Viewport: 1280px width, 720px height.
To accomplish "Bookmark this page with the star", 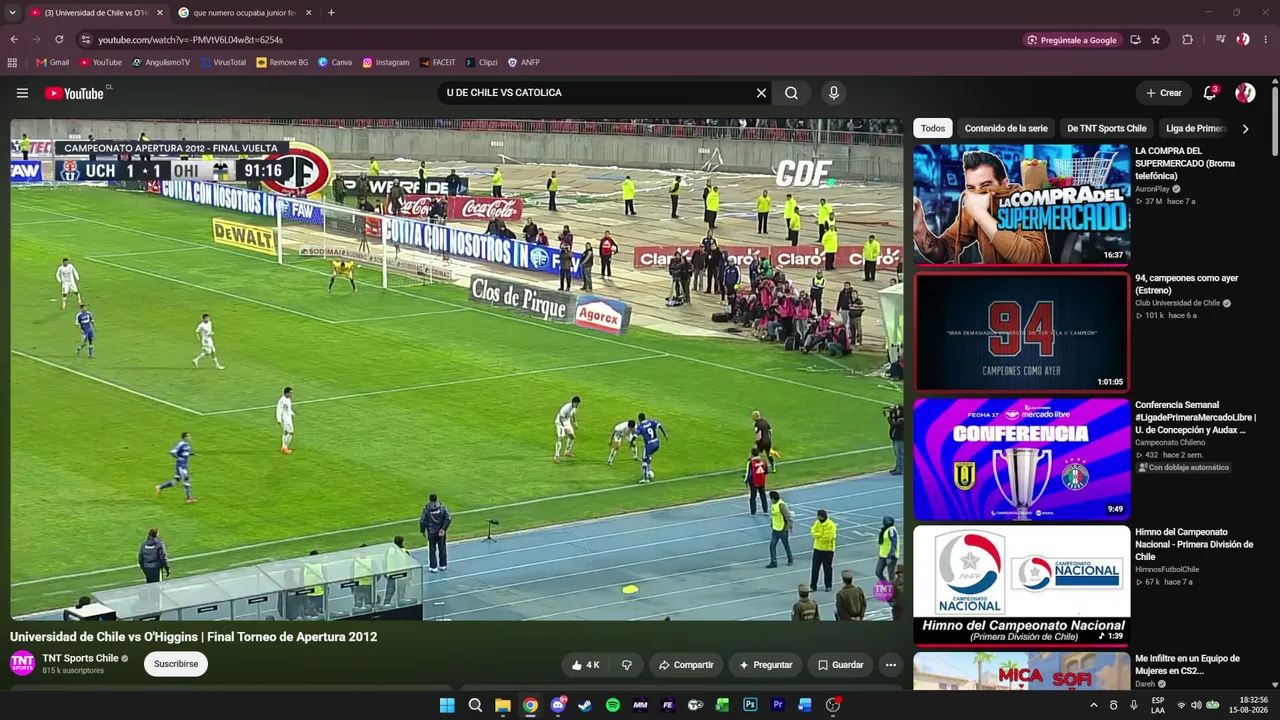I will tap(1156, 40).
